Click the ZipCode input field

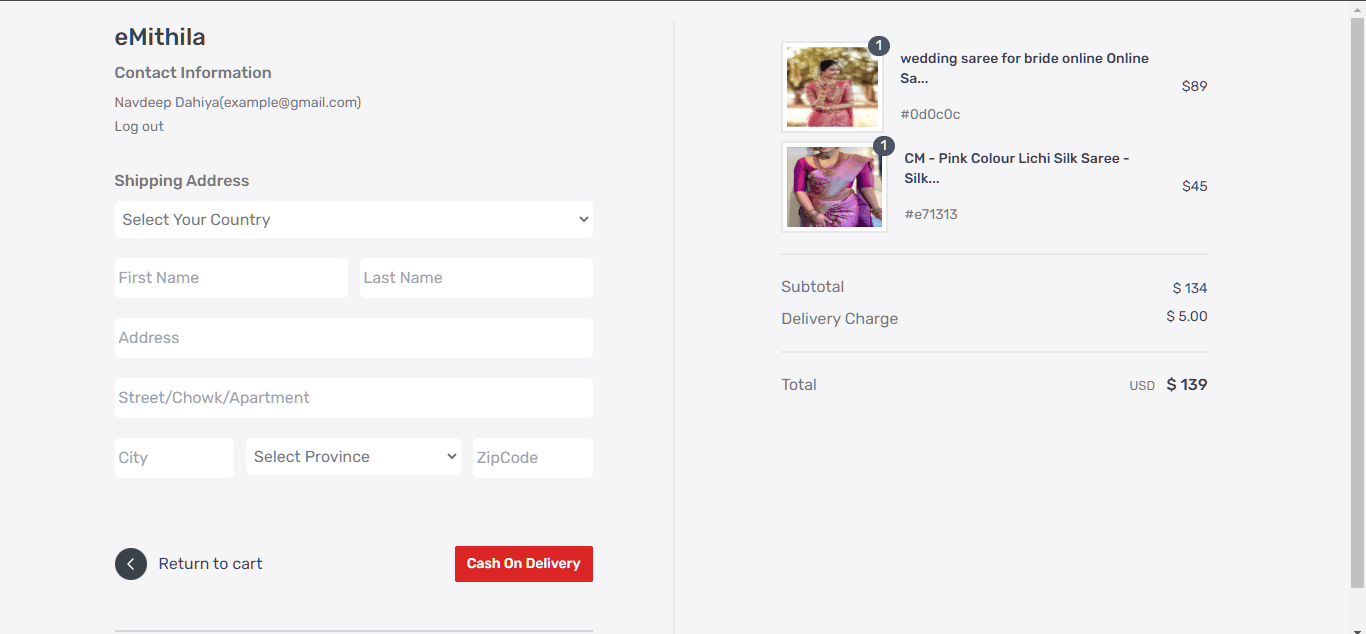click(533, 458)
